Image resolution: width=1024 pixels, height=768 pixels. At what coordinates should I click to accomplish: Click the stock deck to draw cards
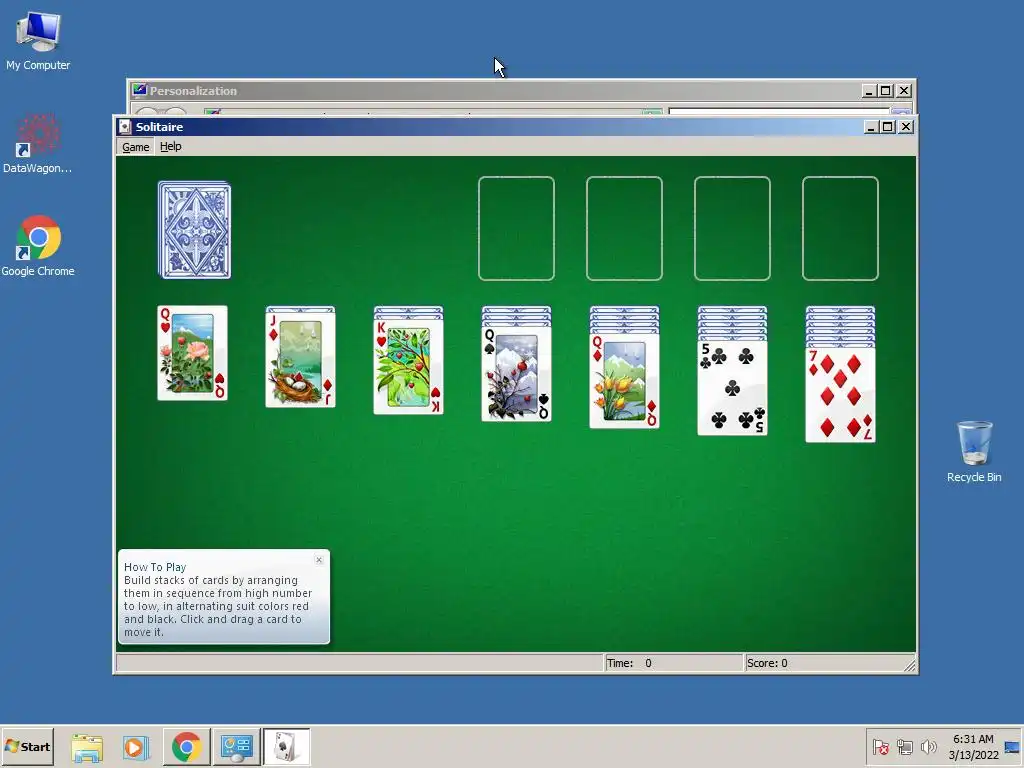pos(194,230)
